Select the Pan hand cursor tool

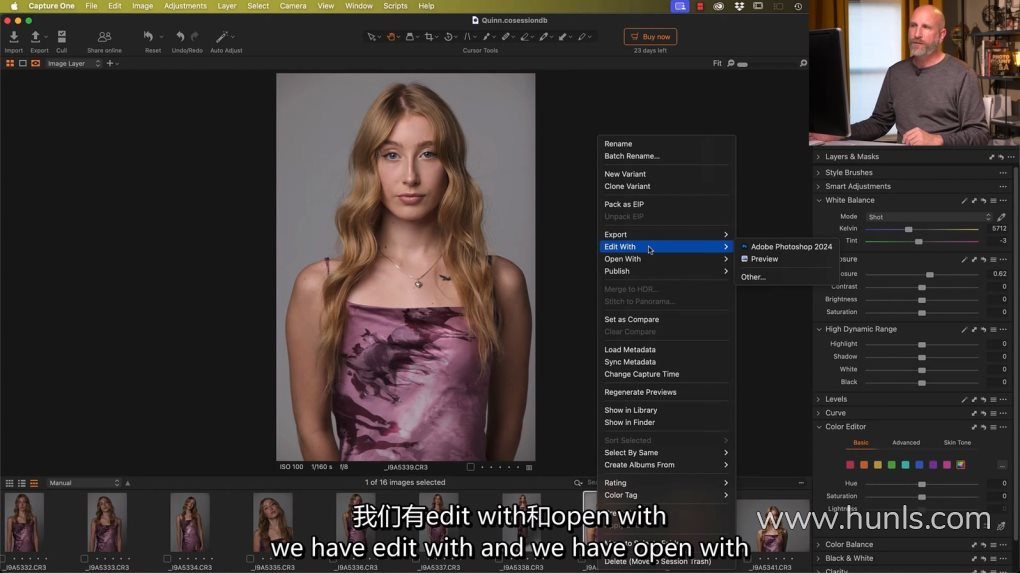pos(392,37)
